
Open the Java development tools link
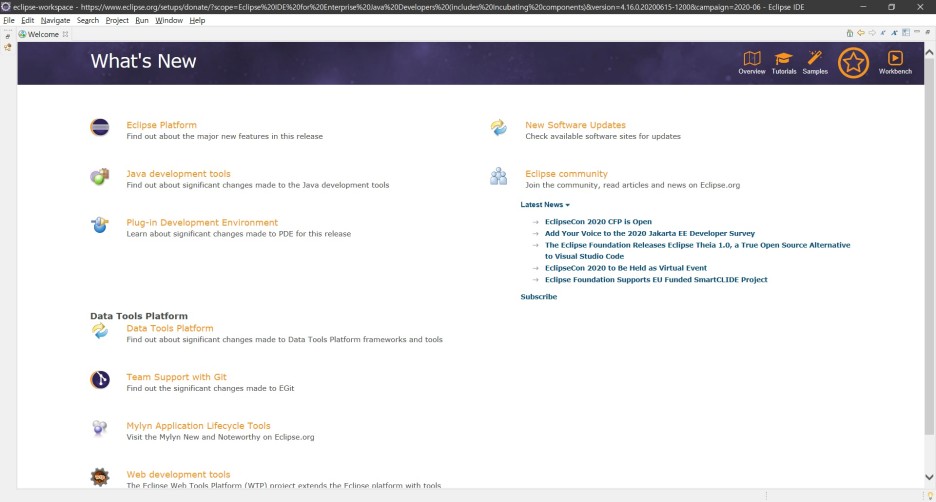178,174
